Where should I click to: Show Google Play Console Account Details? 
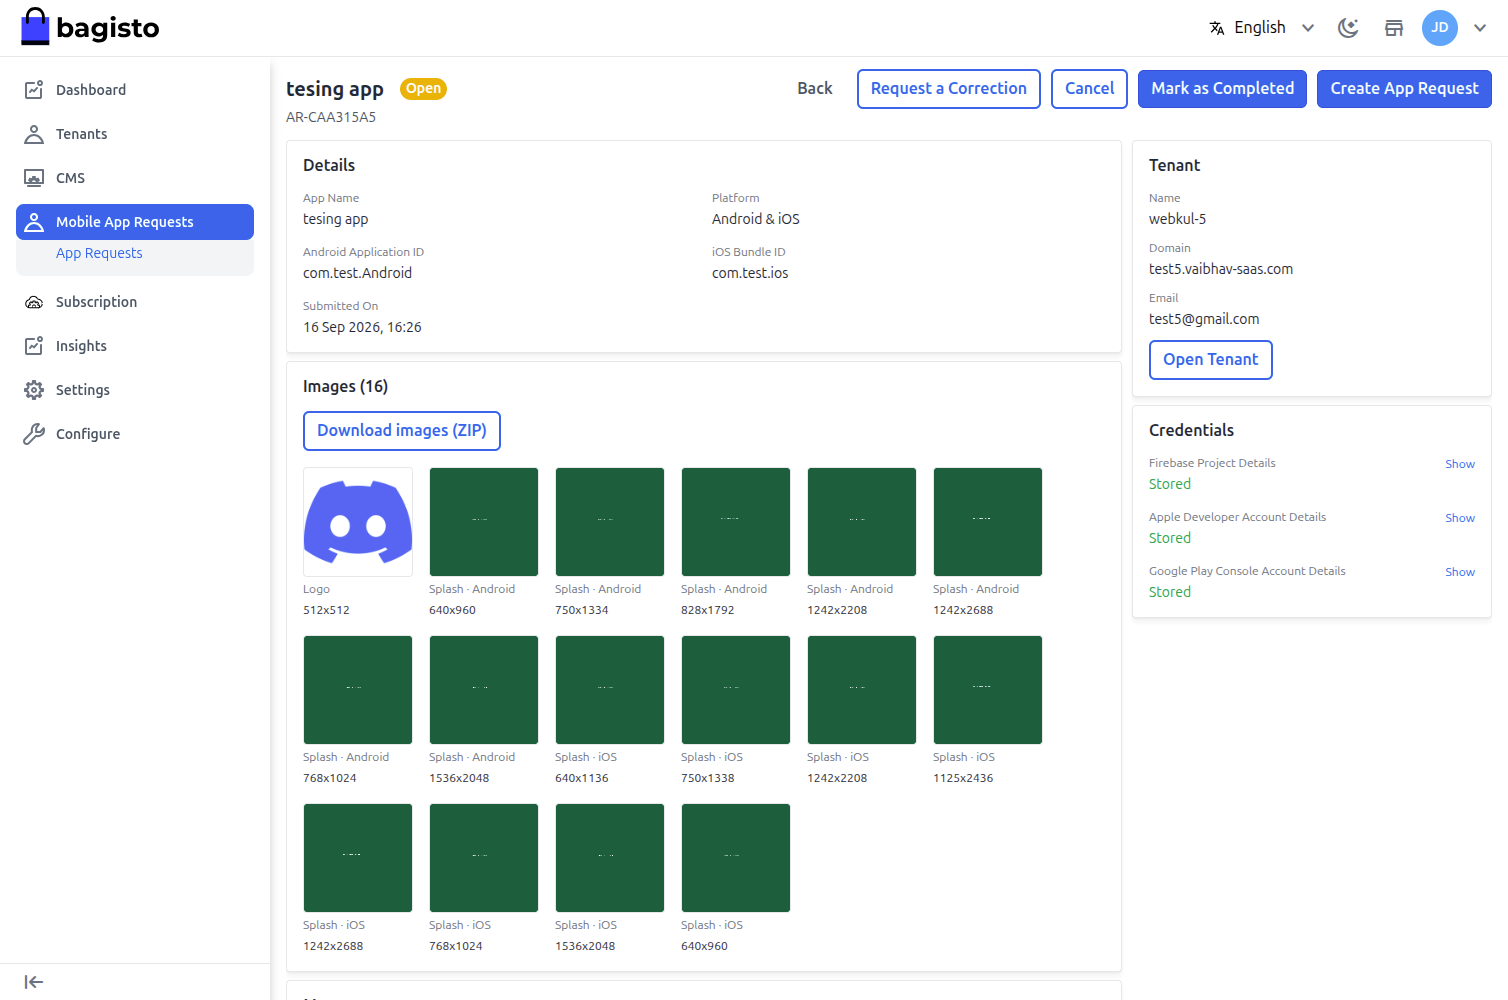coord(1460,572)
